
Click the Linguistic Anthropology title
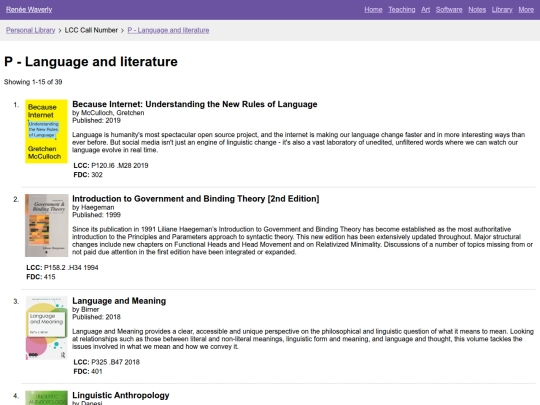click(121, 395)
